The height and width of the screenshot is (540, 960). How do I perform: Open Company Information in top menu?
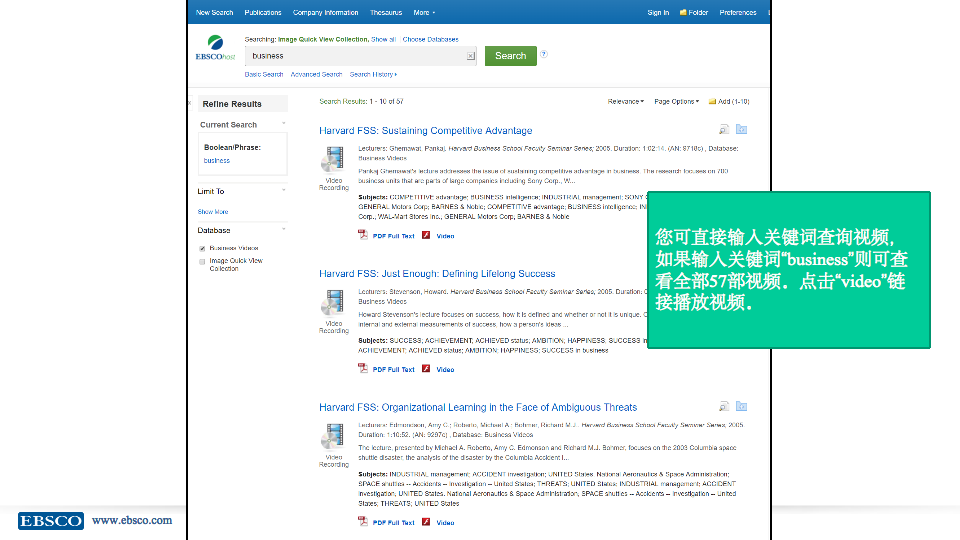click(x=325, y=12)
